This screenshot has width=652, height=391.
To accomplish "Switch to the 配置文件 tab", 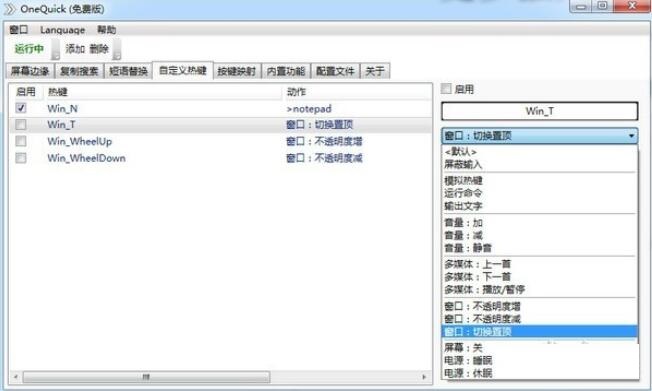I will (335, 71).
